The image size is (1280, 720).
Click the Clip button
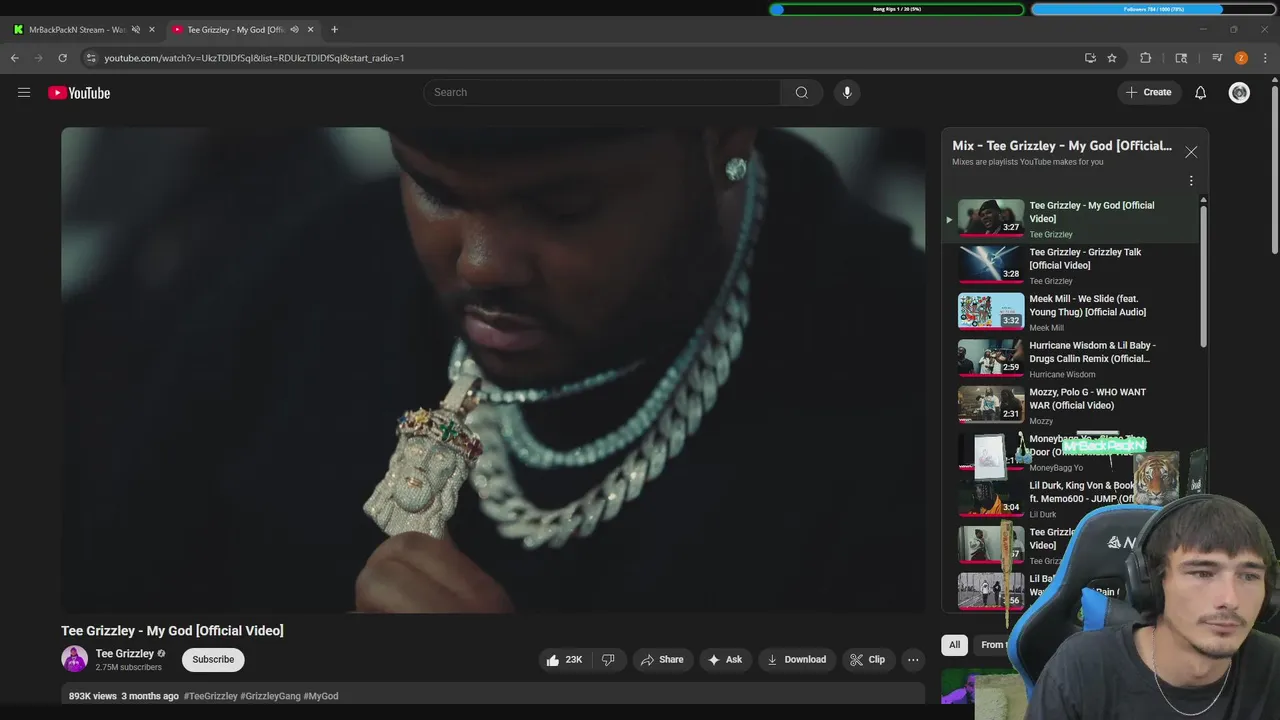867,659
